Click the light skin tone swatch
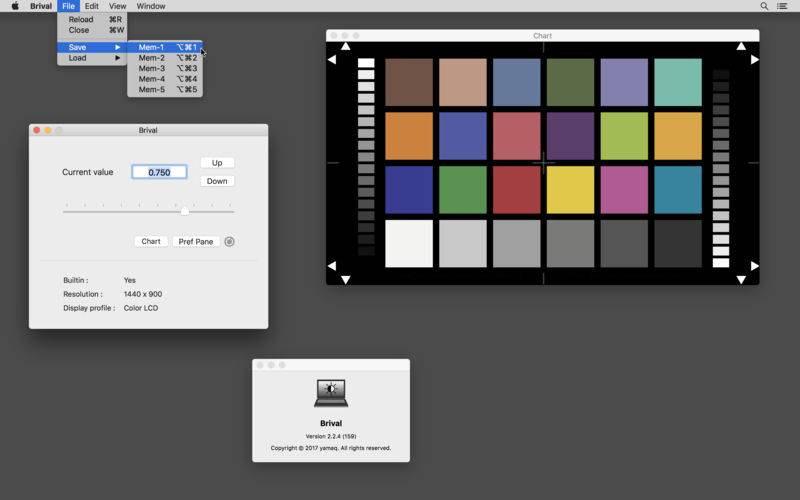 click(x=463, y=82)
